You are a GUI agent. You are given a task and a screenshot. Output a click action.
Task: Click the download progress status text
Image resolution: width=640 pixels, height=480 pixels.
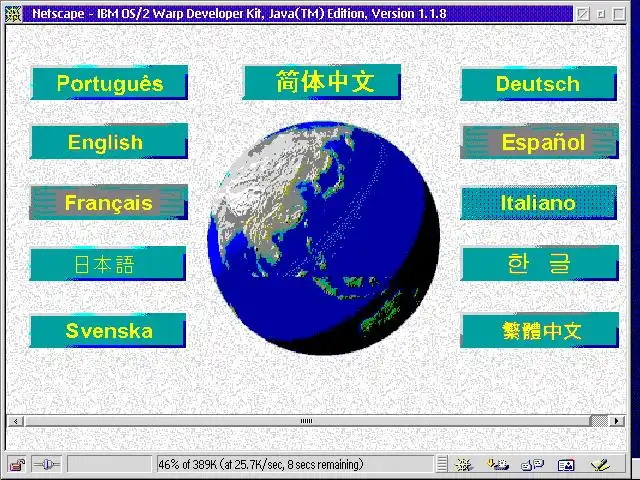click(x=260, y=464)
